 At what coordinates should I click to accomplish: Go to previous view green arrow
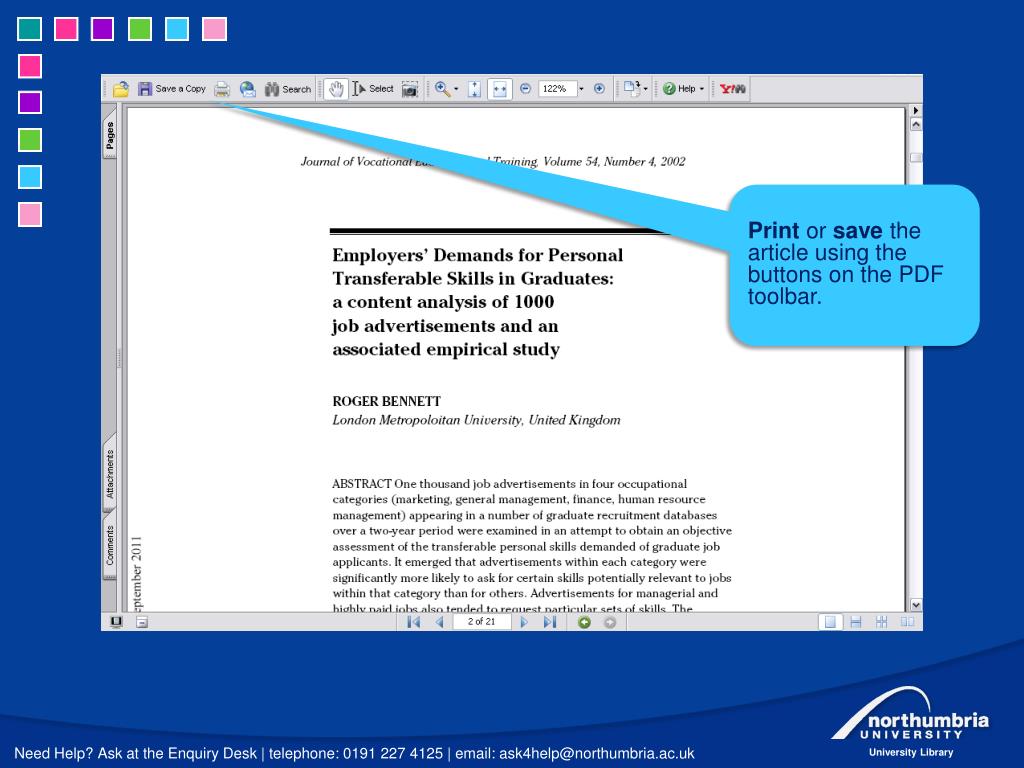[584, 622]
